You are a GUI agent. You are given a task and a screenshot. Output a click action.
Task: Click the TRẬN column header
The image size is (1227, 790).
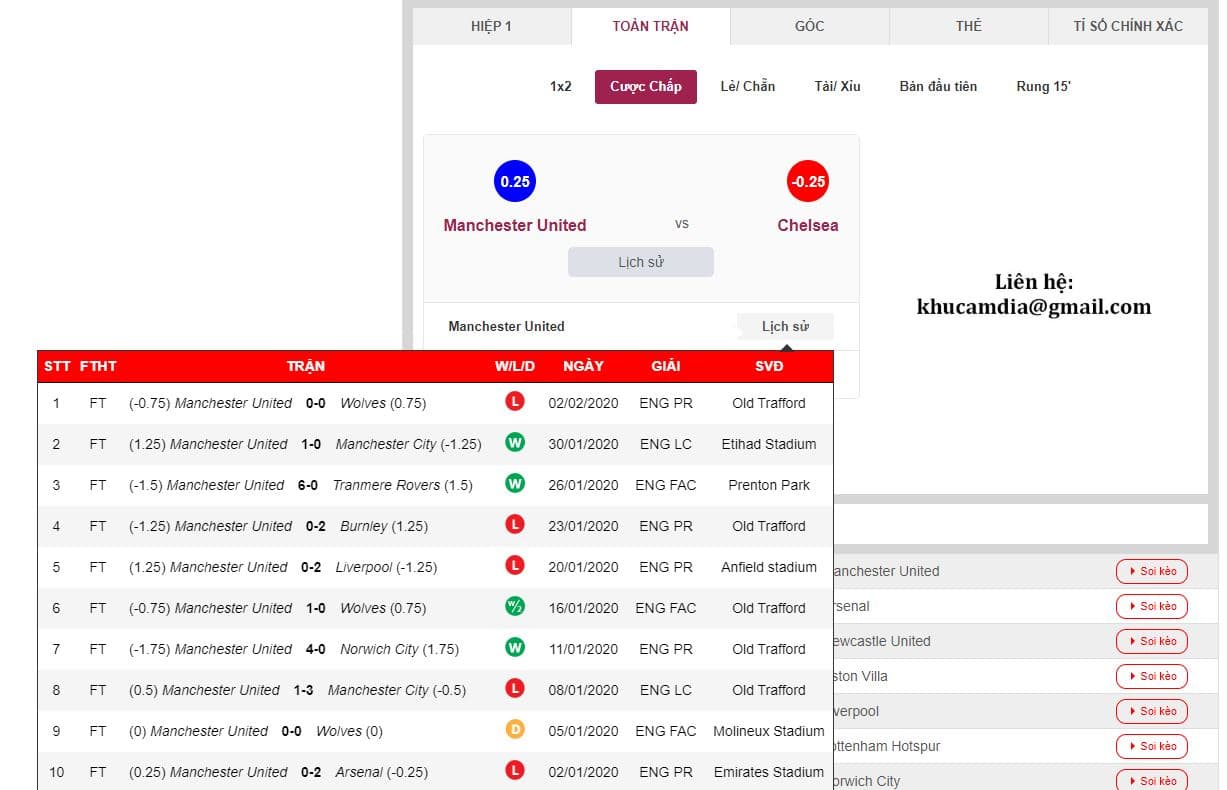pos(306,366)
